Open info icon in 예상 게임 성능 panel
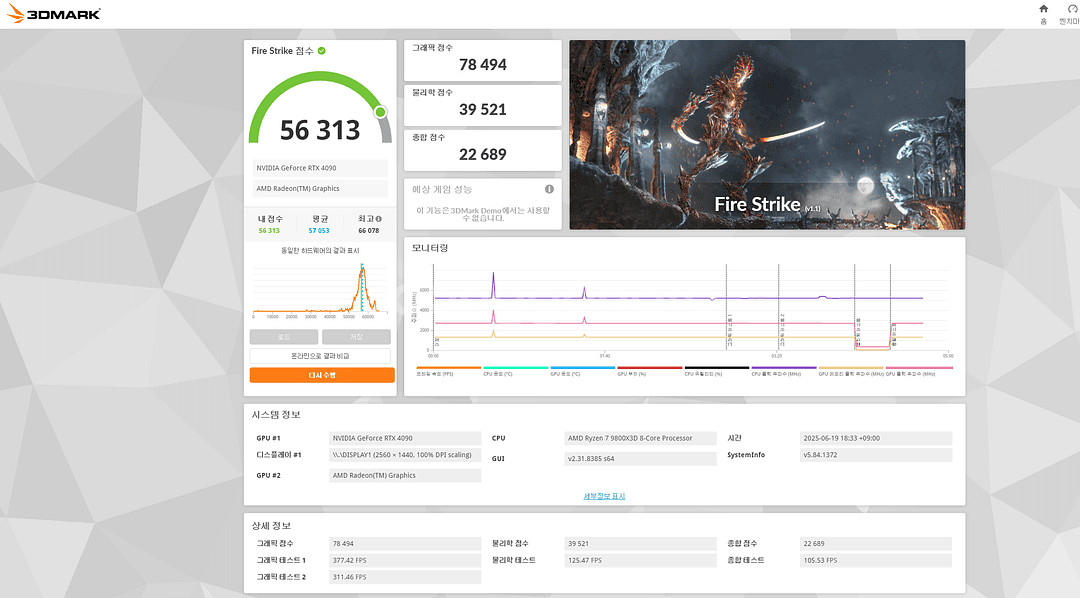 click(x=549, y=189)
